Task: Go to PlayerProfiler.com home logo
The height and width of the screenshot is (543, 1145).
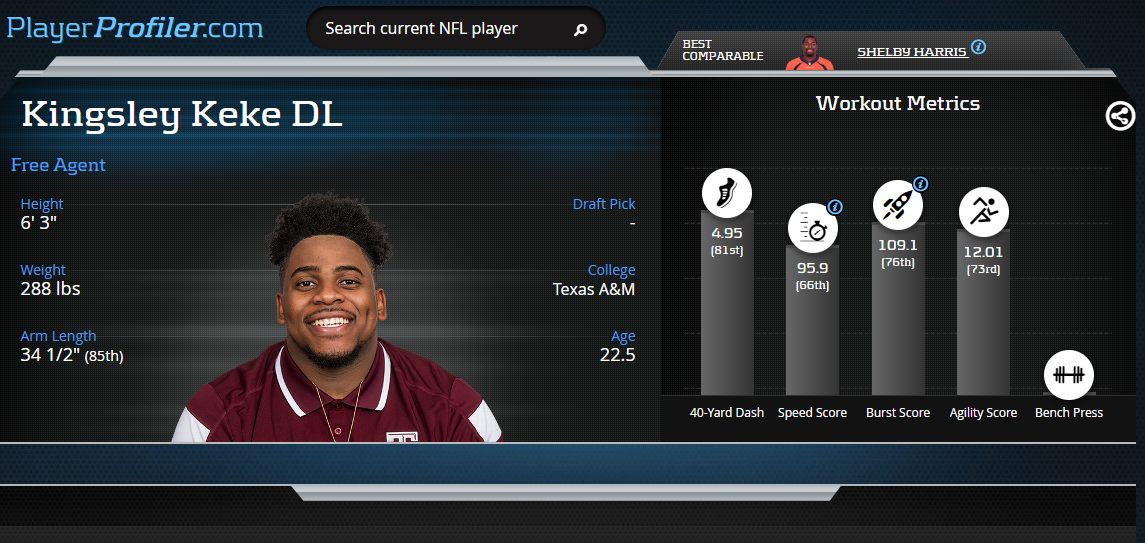Action: tap(135, 28)
